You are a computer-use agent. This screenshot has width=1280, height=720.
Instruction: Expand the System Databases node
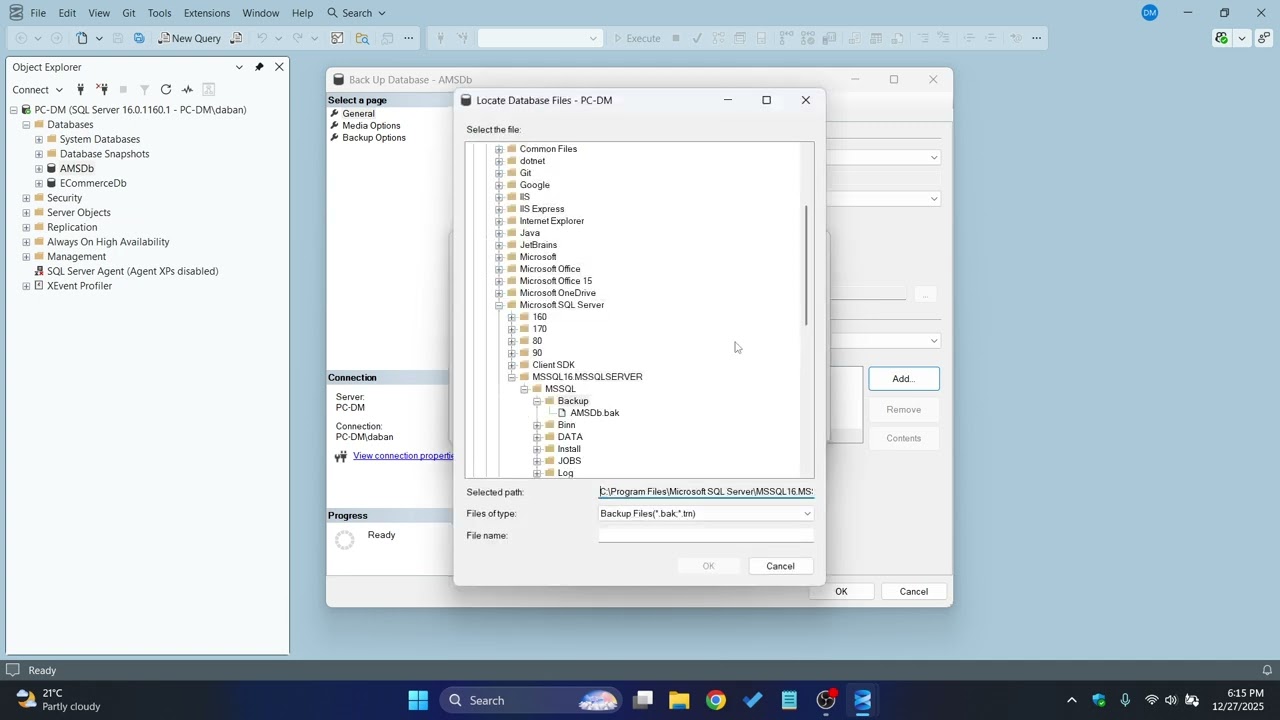(x=39, y=139)
